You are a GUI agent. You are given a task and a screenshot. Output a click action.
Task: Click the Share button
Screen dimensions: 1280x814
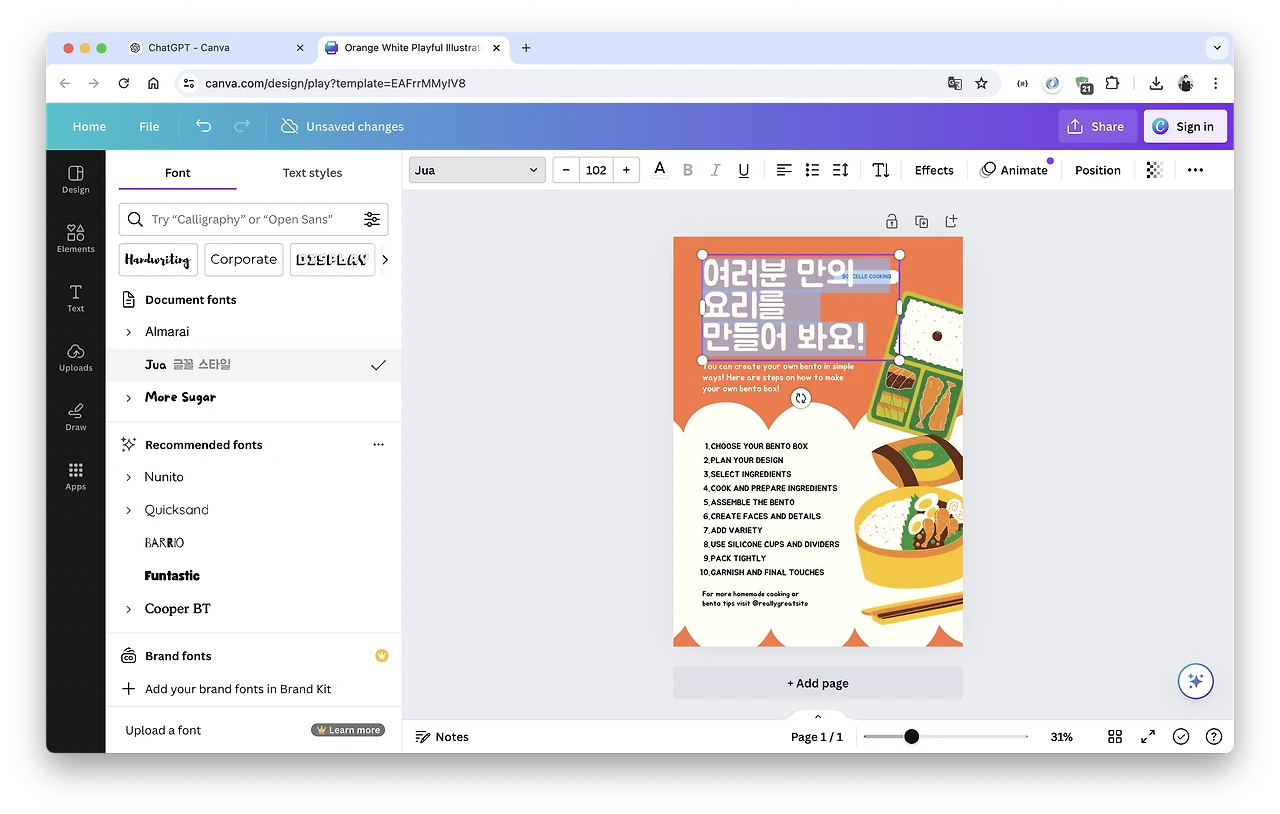1097,127
